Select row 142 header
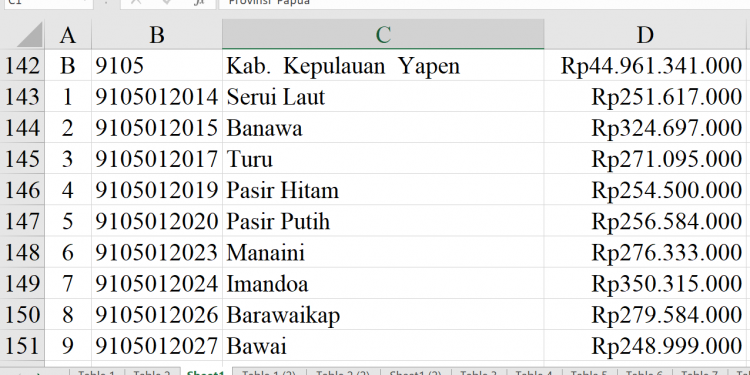 (x=22, y=65)
